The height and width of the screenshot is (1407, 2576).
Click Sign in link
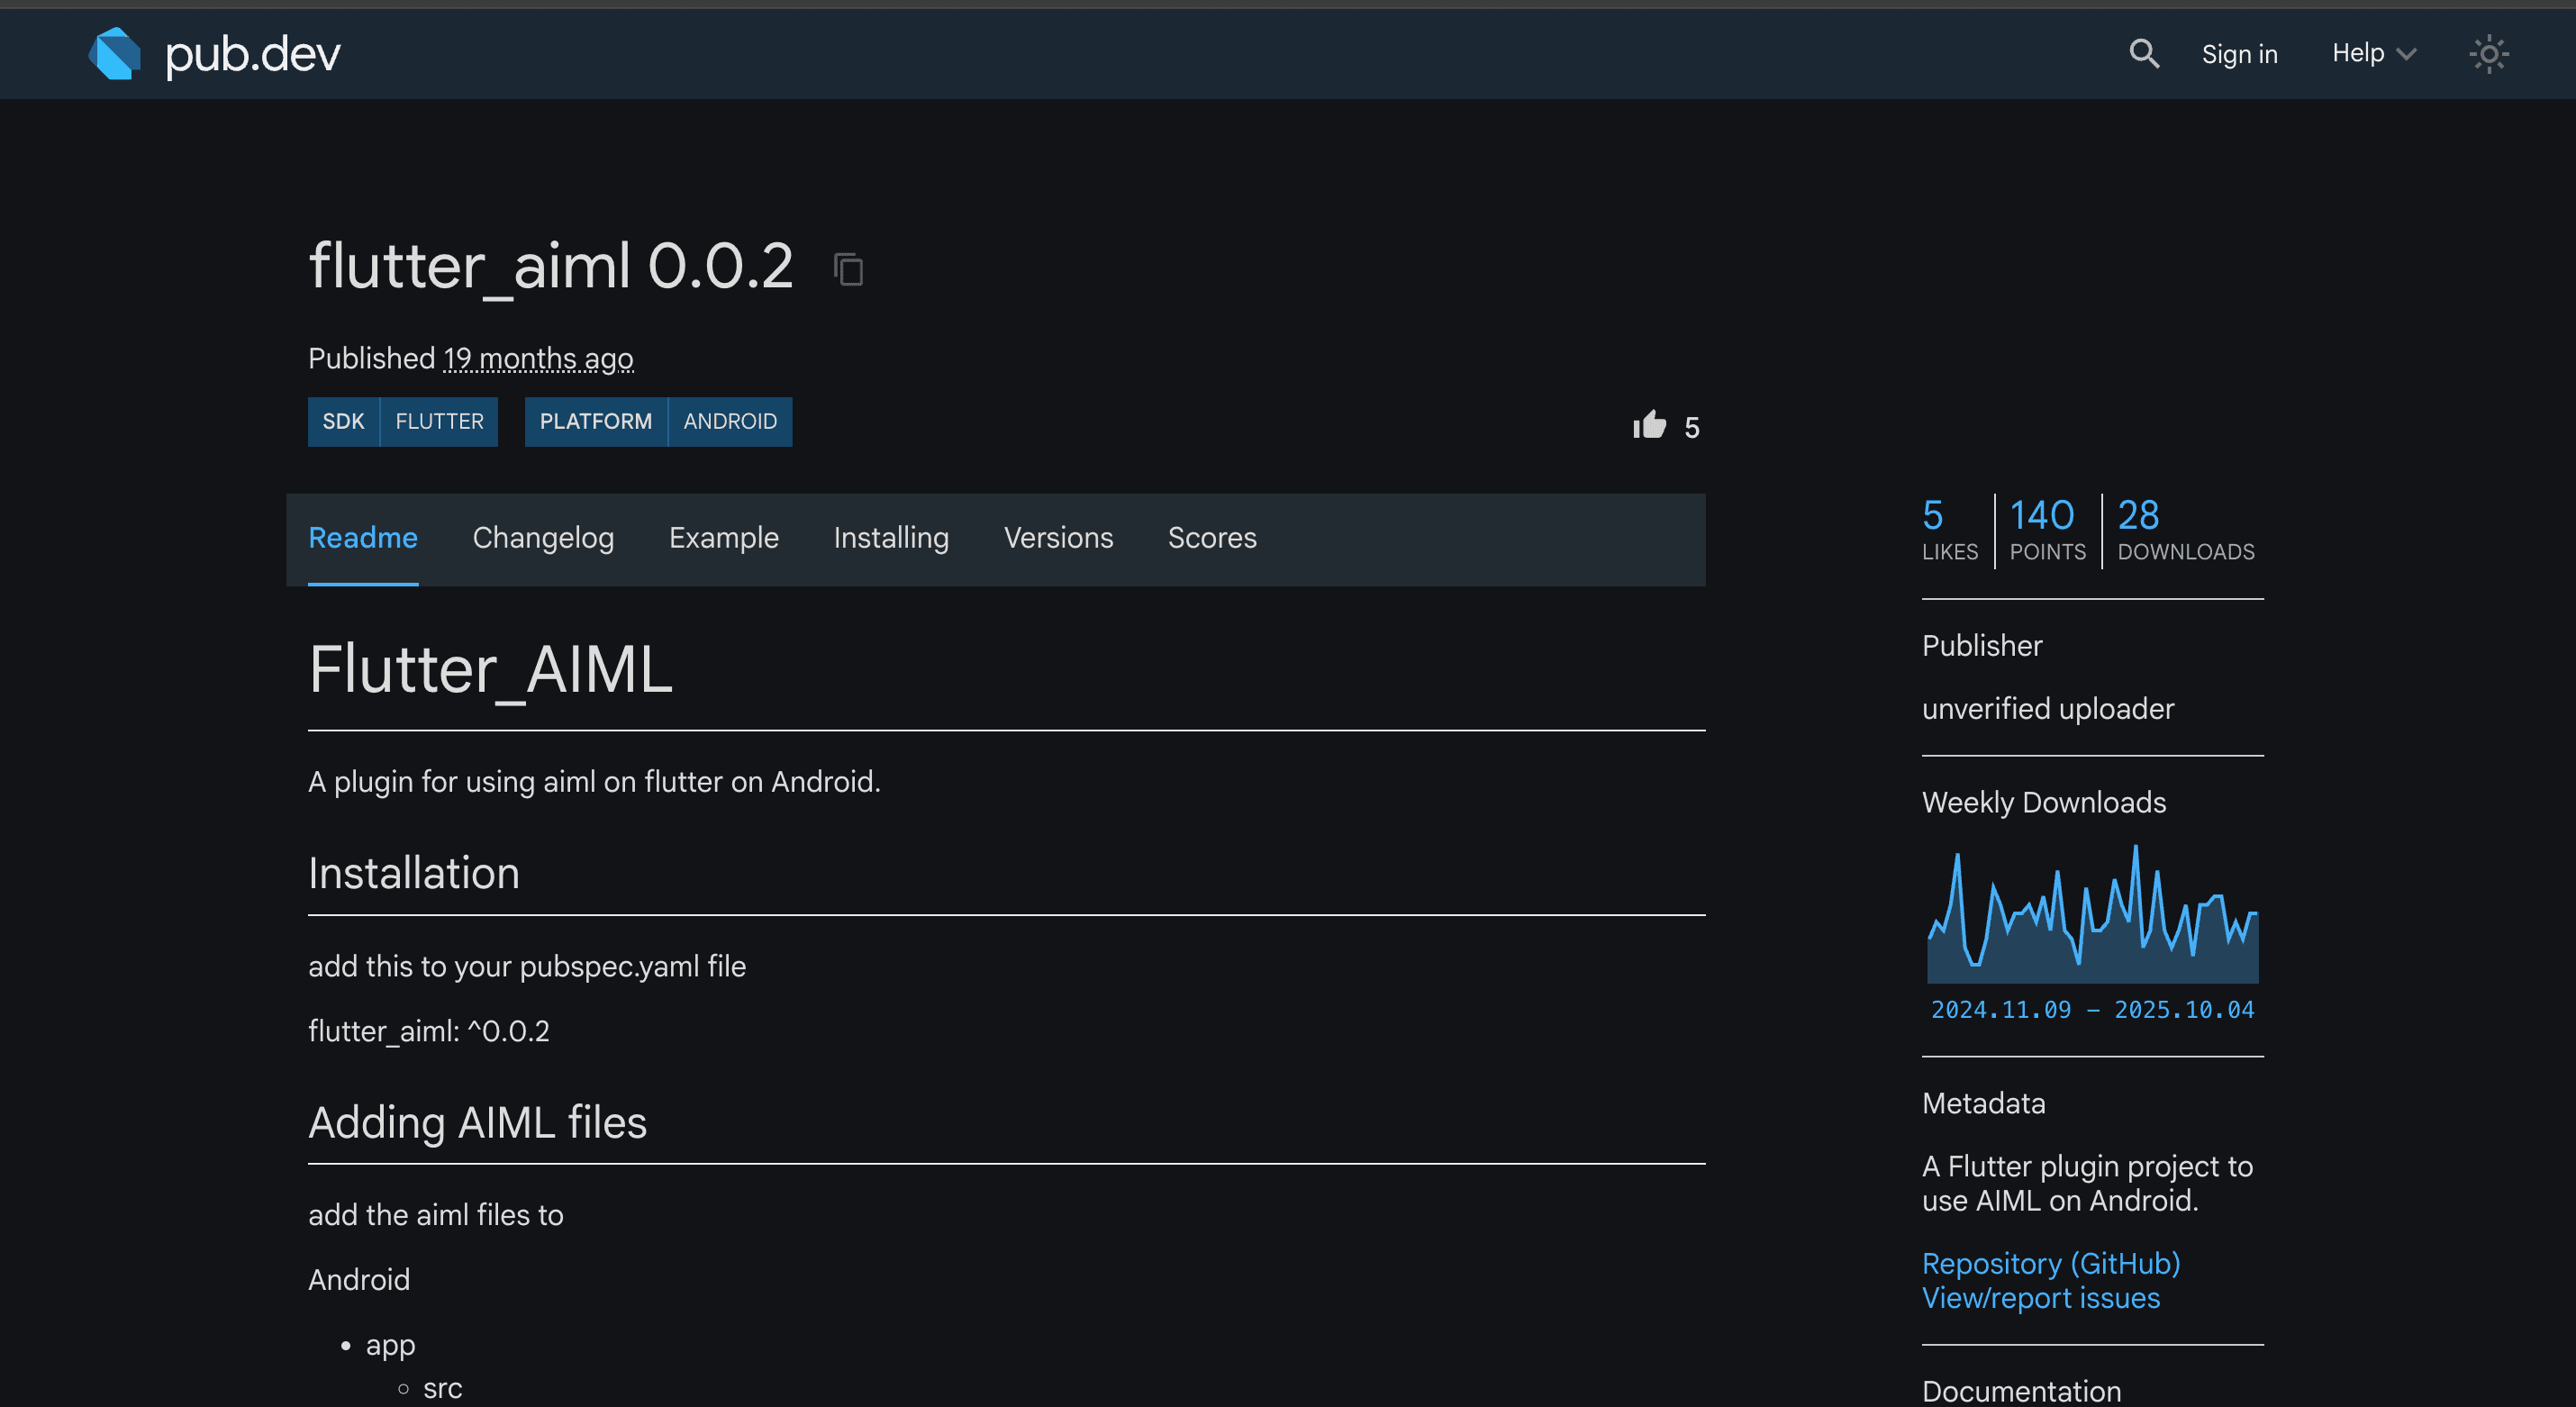[2239, 54]
